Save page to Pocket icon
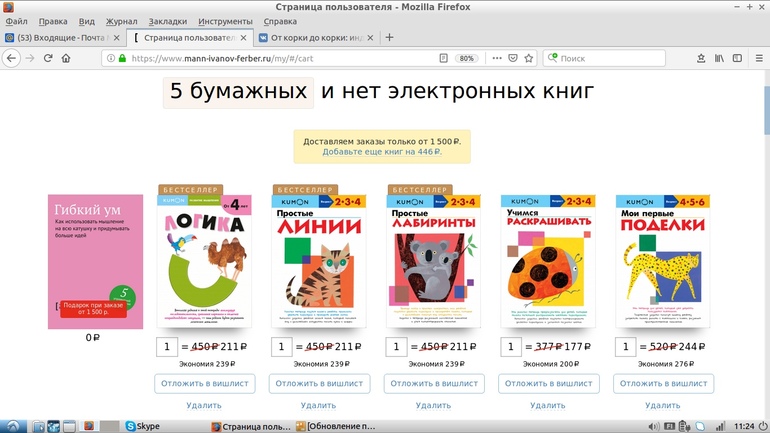This screenshot has height=433, width=770. [513, 58]
